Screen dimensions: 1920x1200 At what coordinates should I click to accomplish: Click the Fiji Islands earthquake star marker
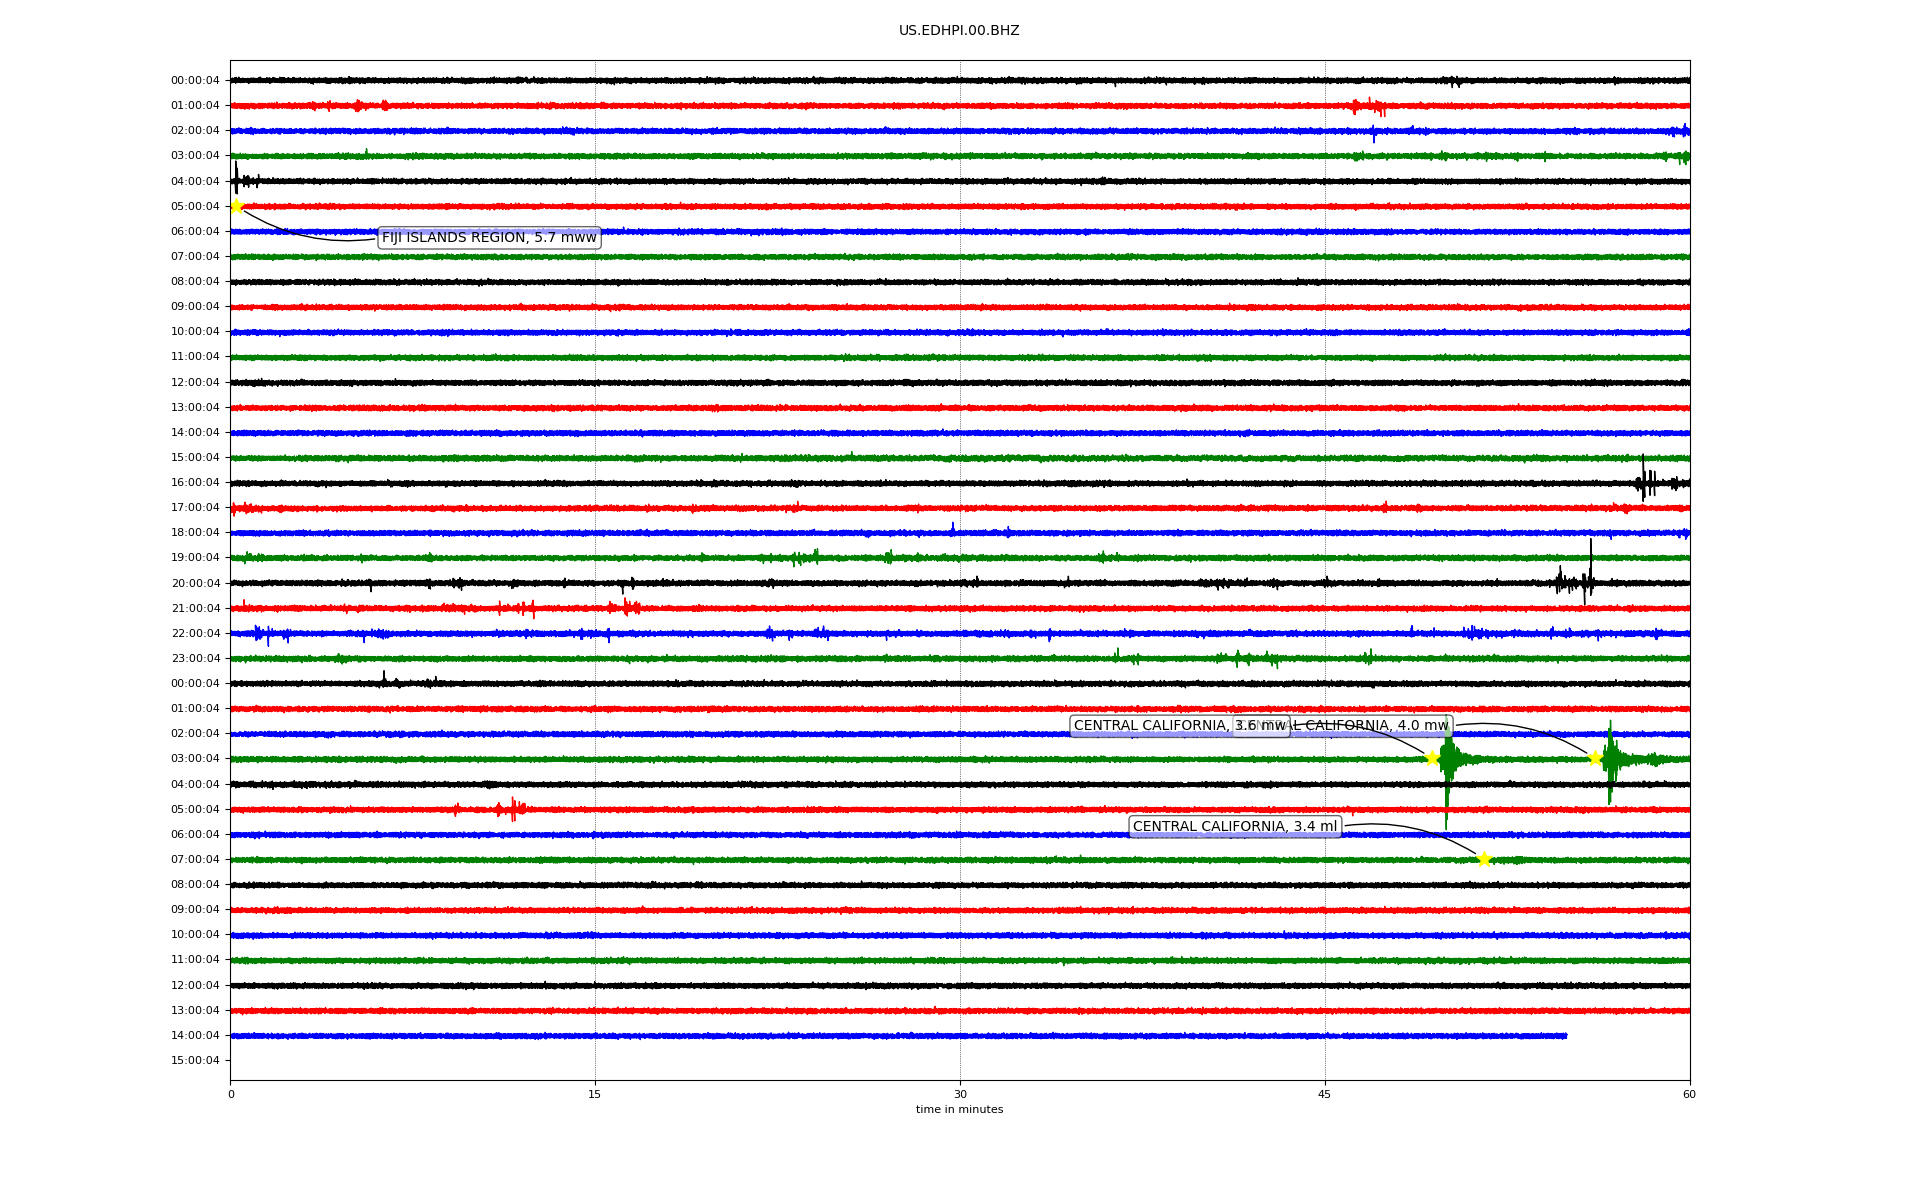(x=236, y=206)
